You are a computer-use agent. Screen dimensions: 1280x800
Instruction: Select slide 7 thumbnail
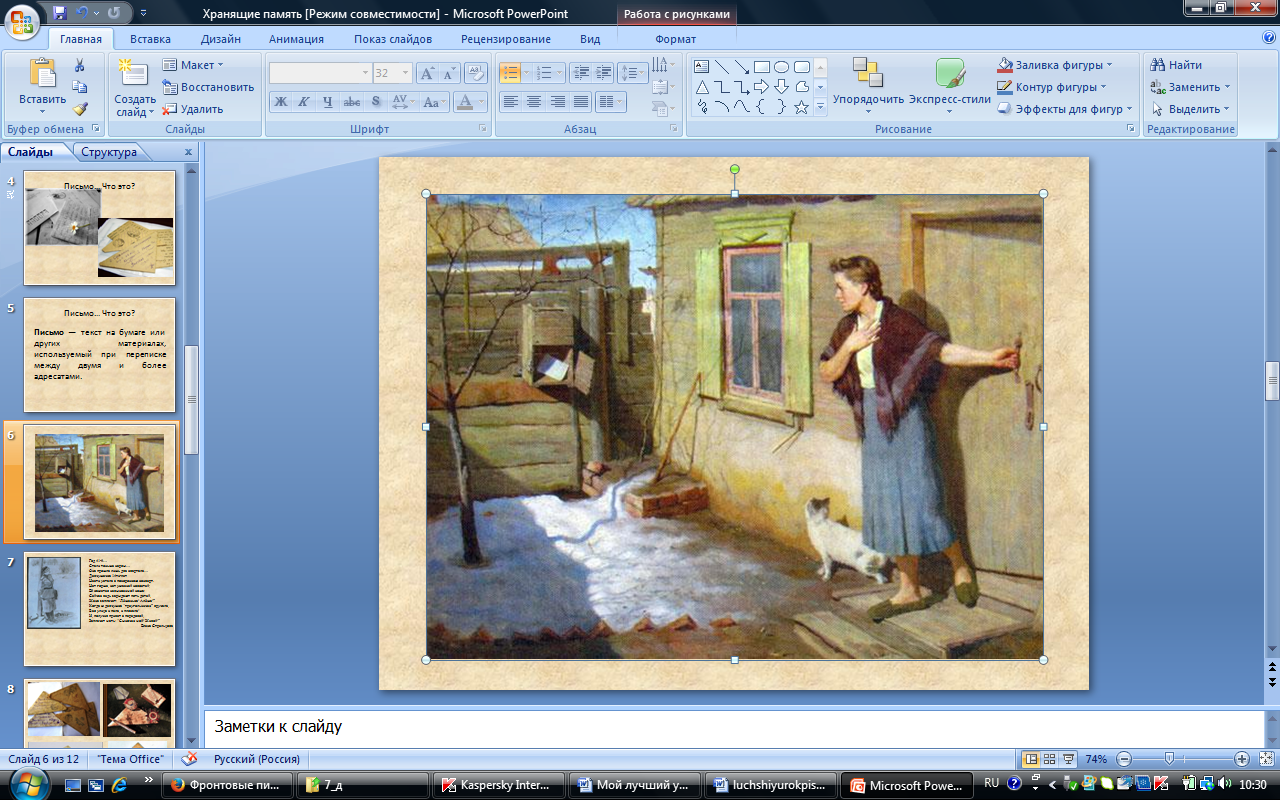click(x=99, y=609)
